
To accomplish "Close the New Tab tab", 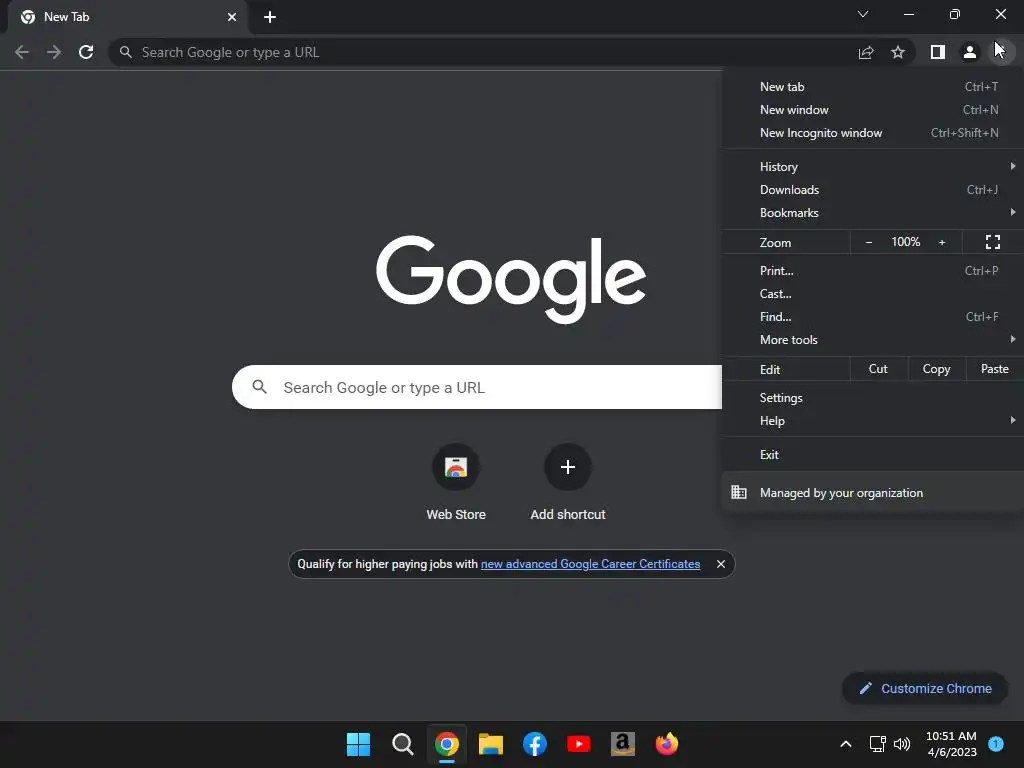I will click(x=232, y=17).
